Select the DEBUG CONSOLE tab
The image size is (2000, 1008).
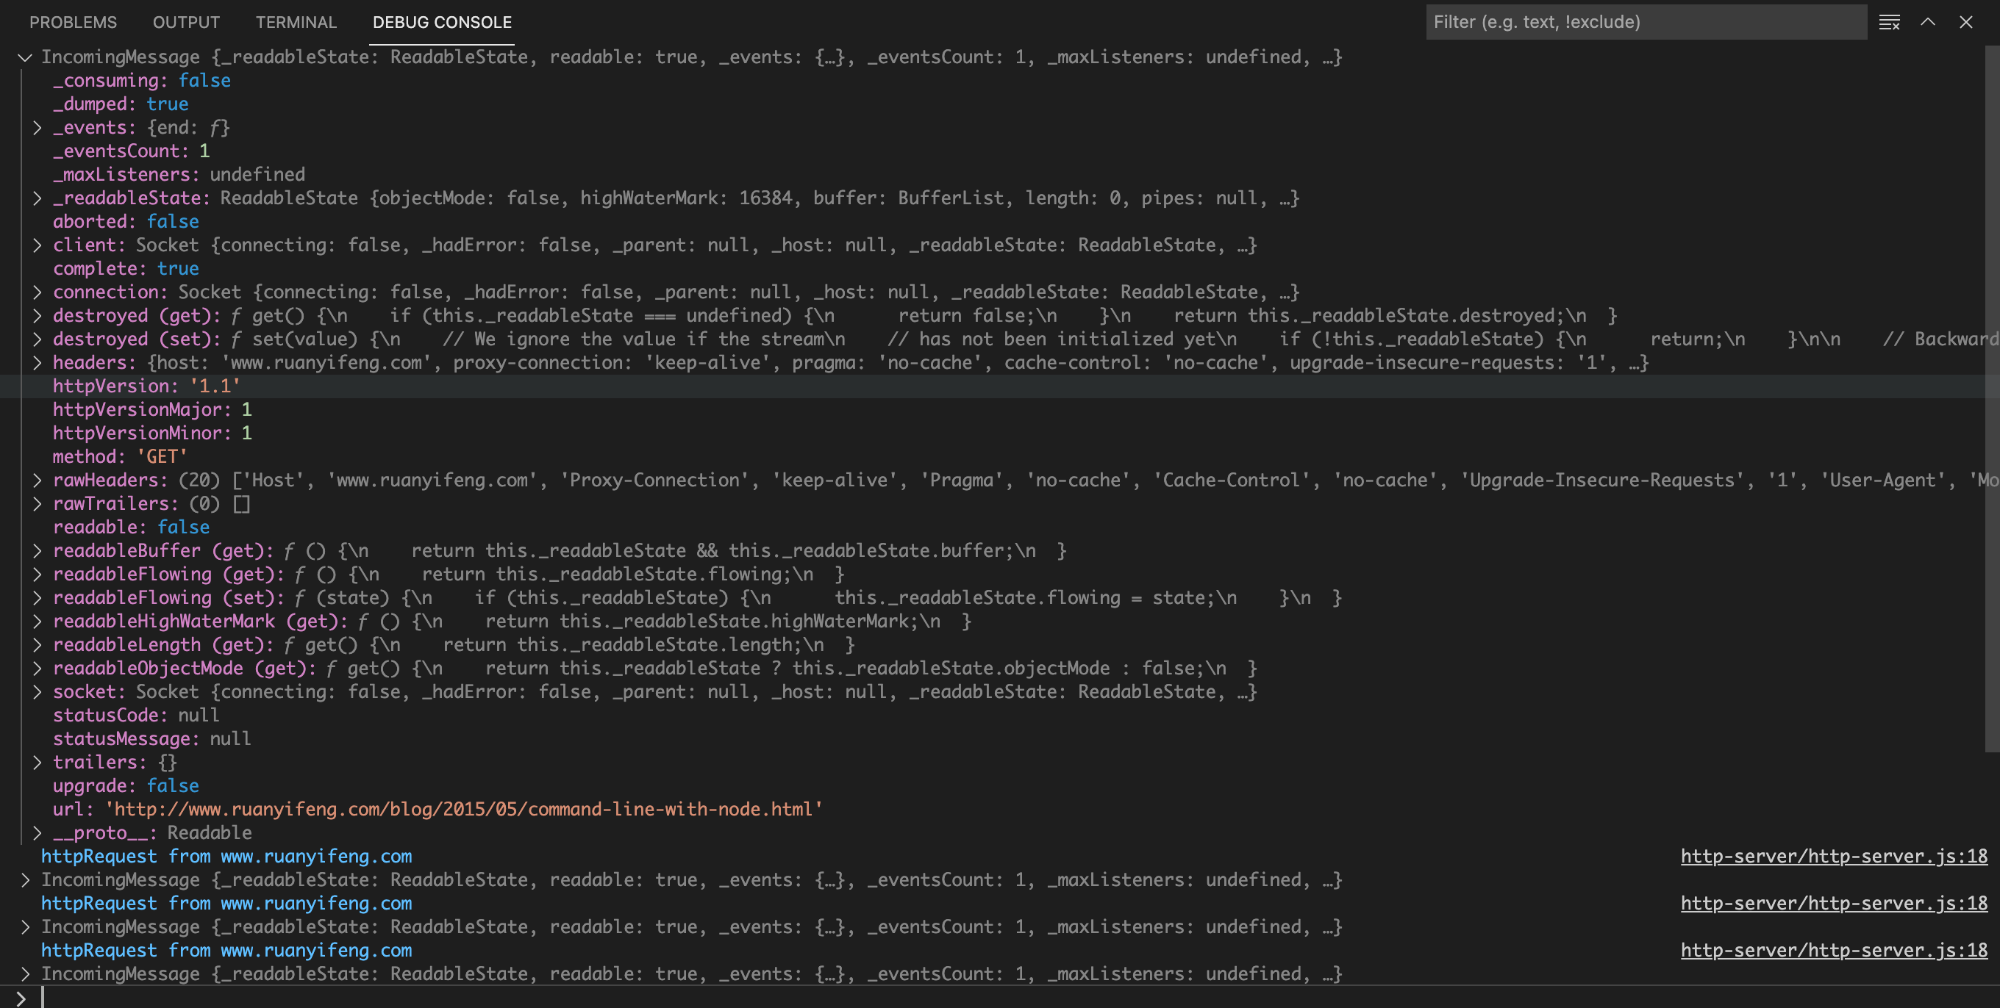[x=442, y=22]
